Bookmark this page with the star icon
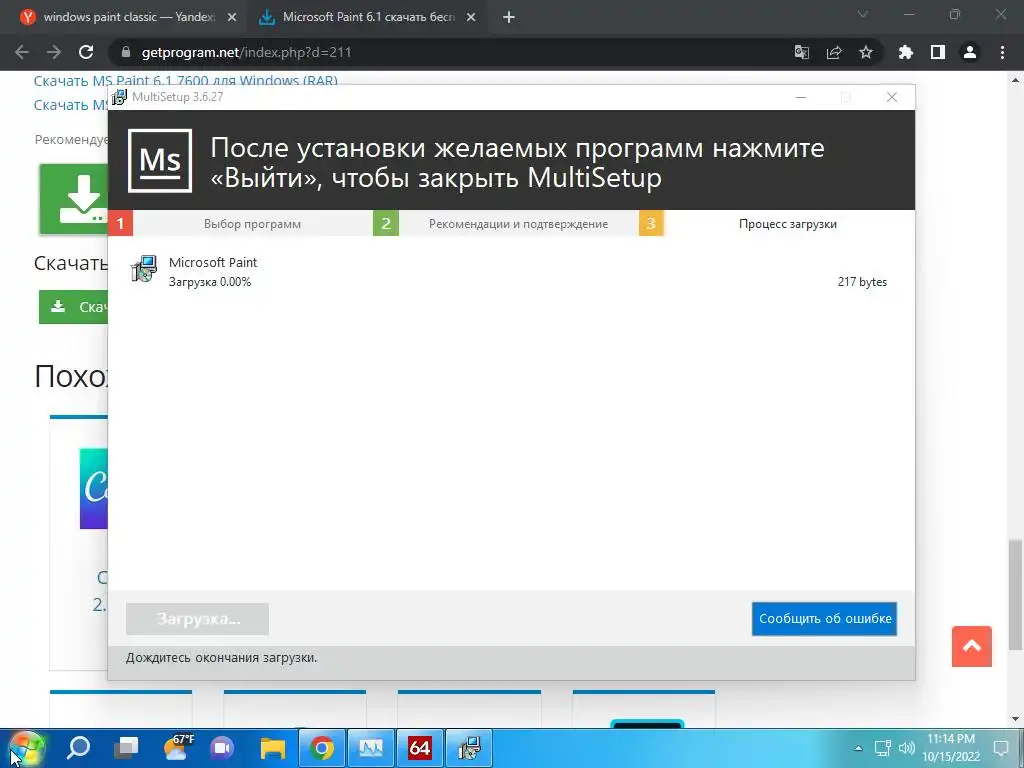The image size is (1024, 768). [x=866, y=52]
